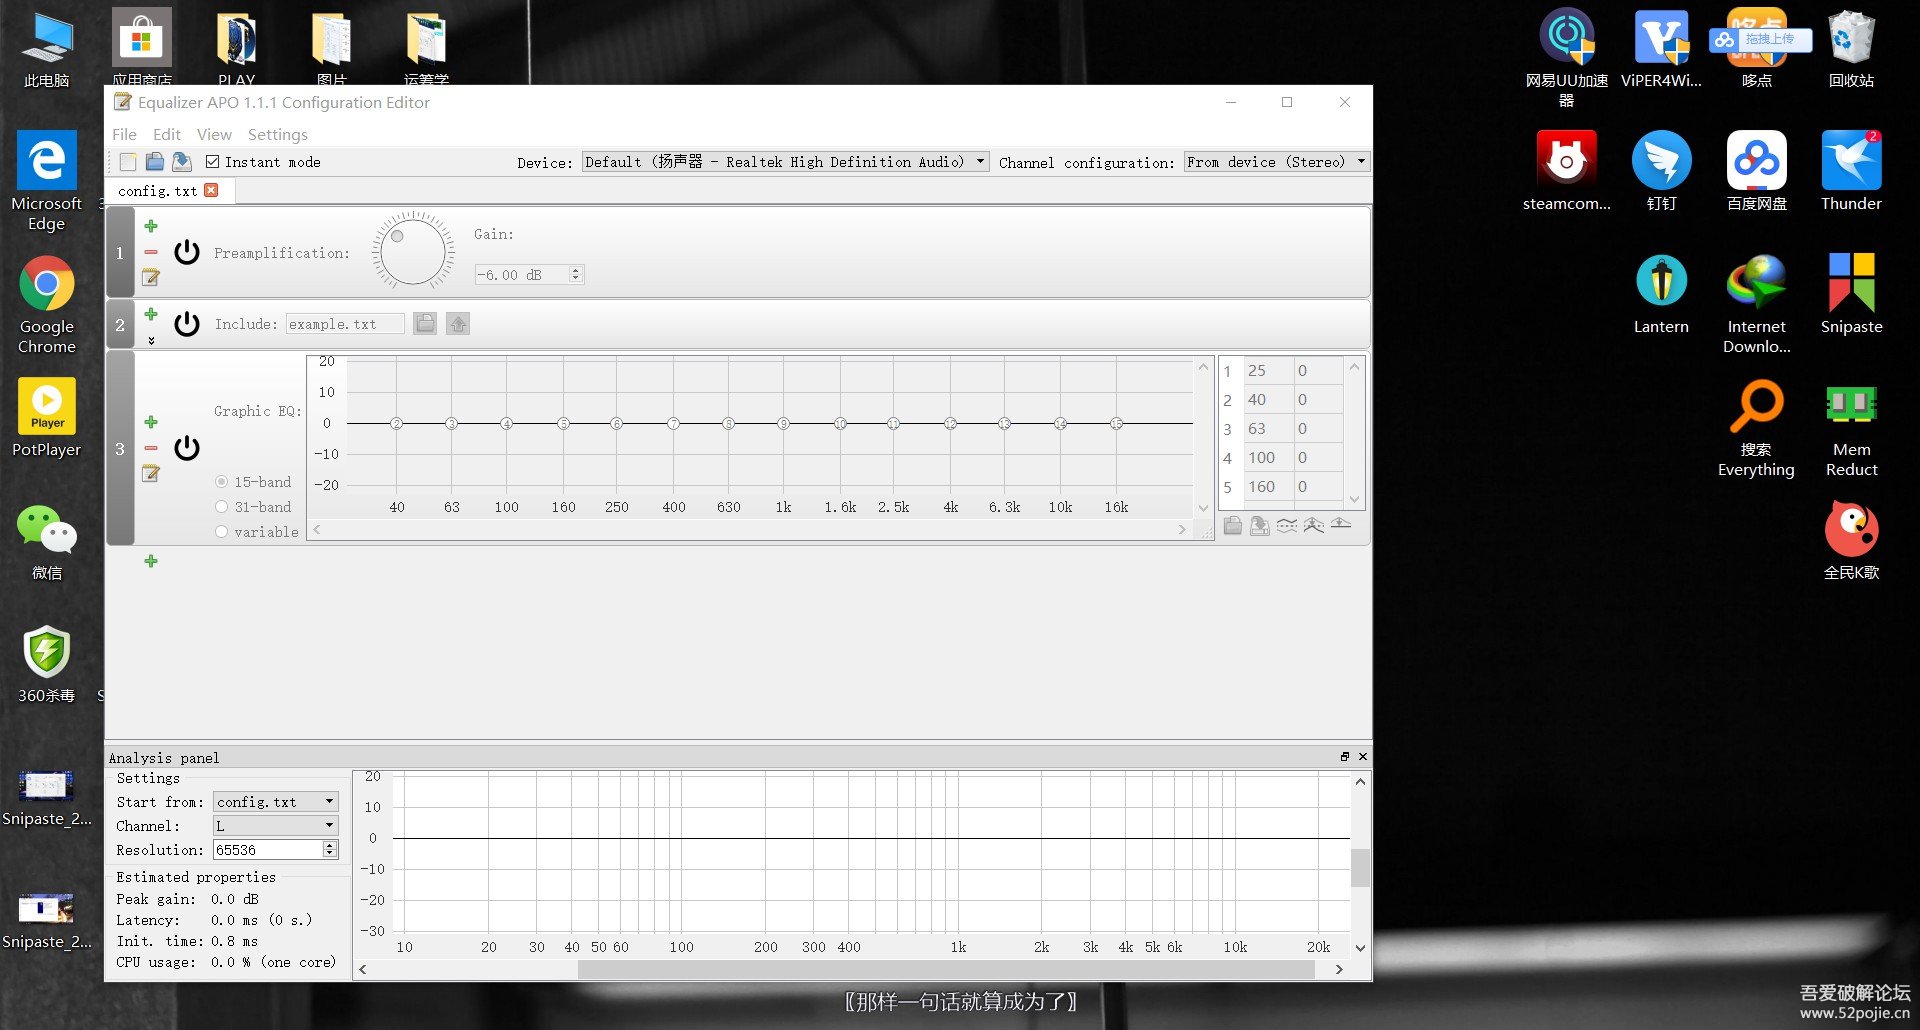Export the Graphic EQ response to file
Image resolution: width=1920 pixels, height=1030 pixels.
click(1260, 526)
